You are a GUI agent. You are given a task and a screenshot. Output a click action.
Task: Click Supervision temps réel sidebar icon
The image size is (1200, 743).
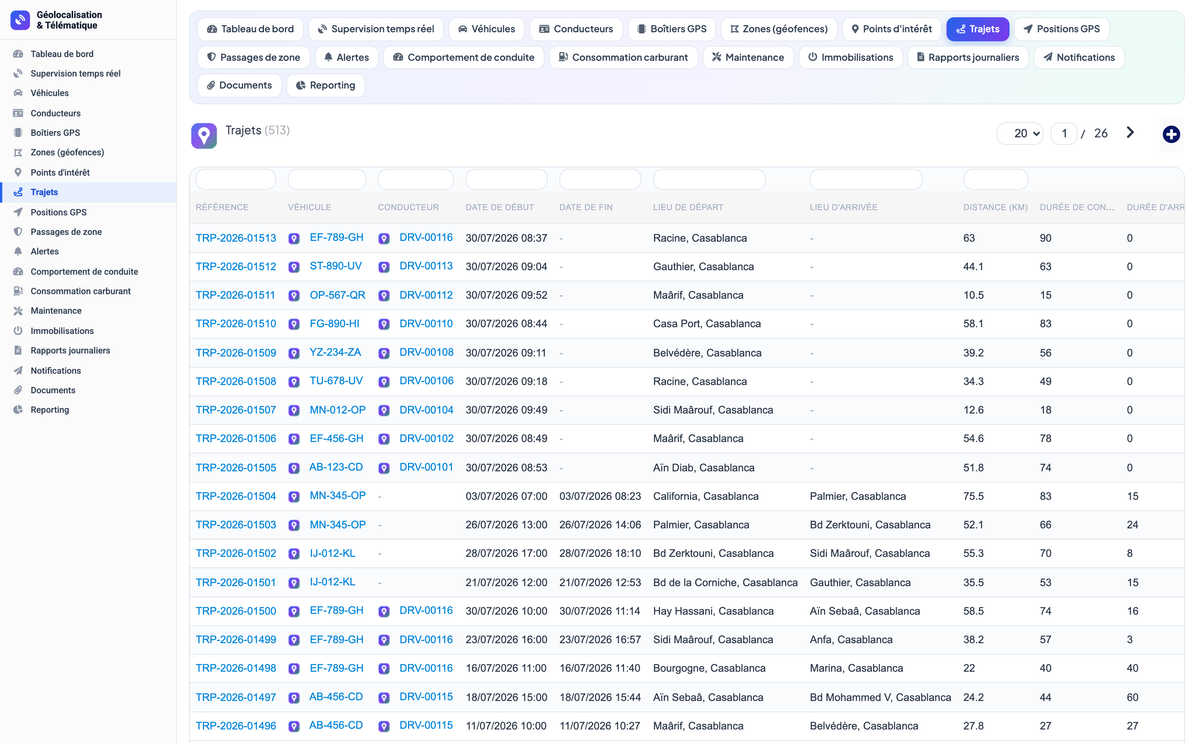tap(18, 74)
